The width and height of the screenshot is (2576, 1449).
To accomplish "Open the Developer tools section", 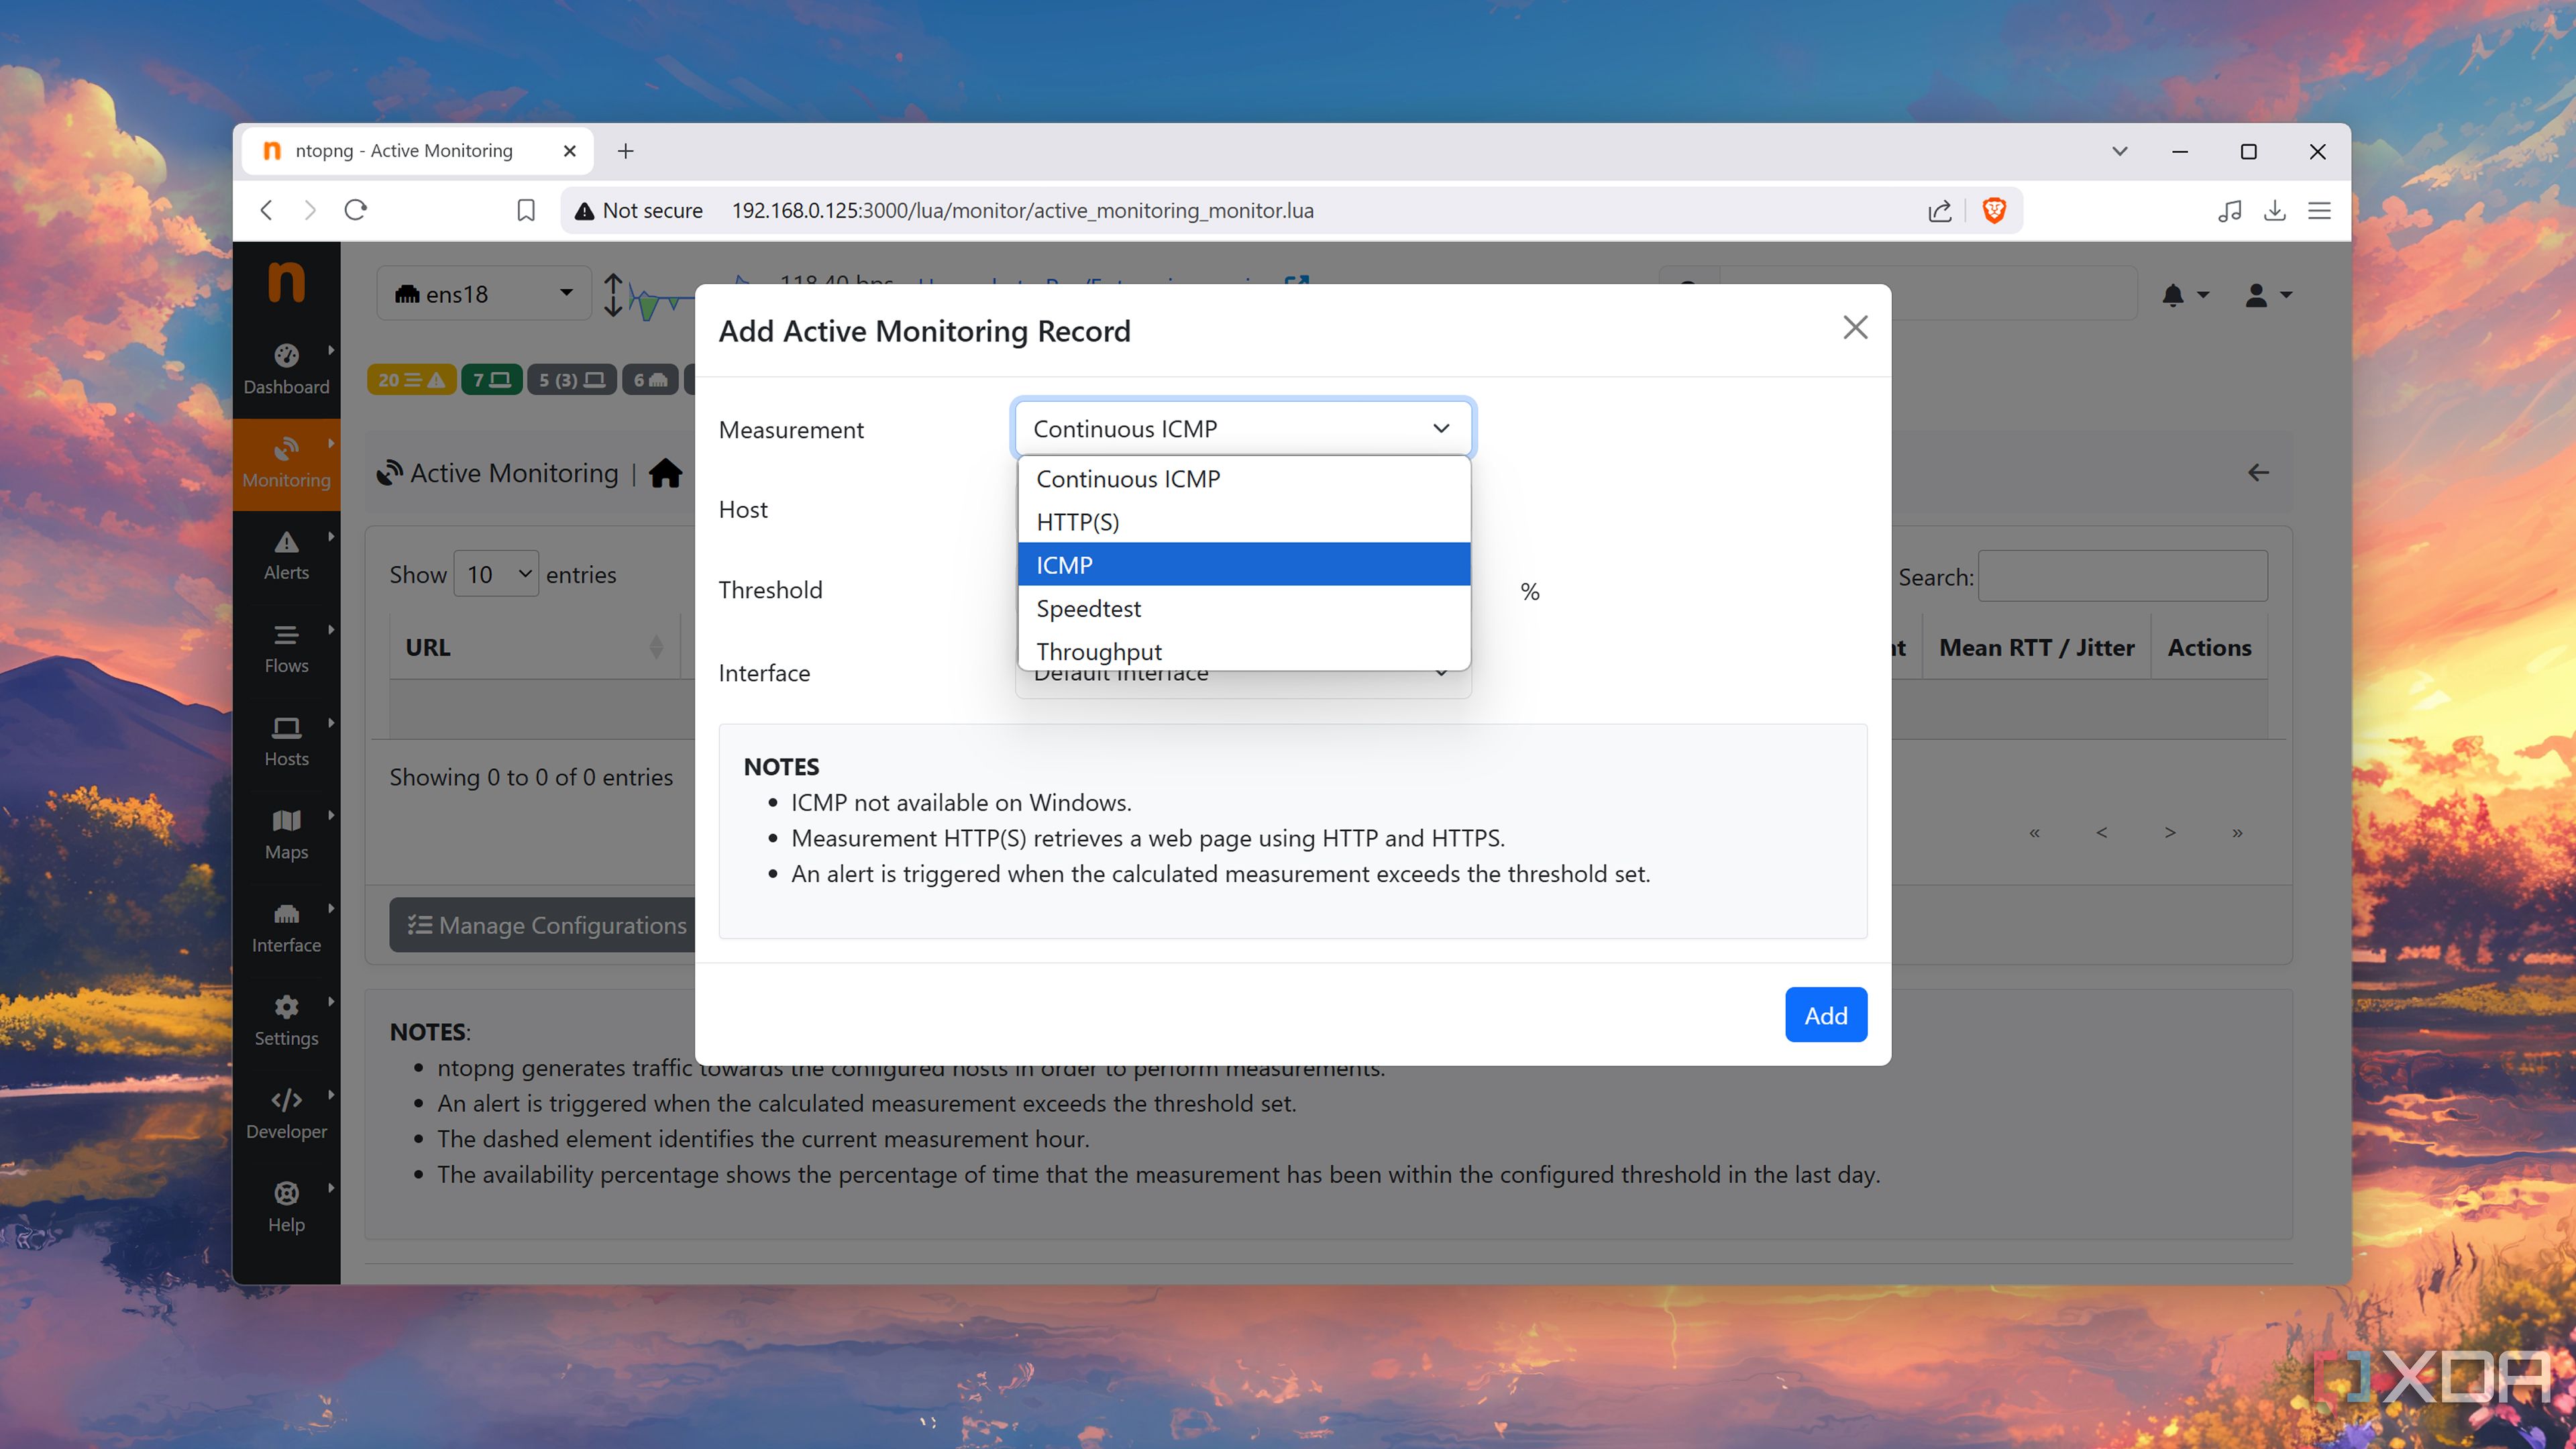I will pos(286,1112).
